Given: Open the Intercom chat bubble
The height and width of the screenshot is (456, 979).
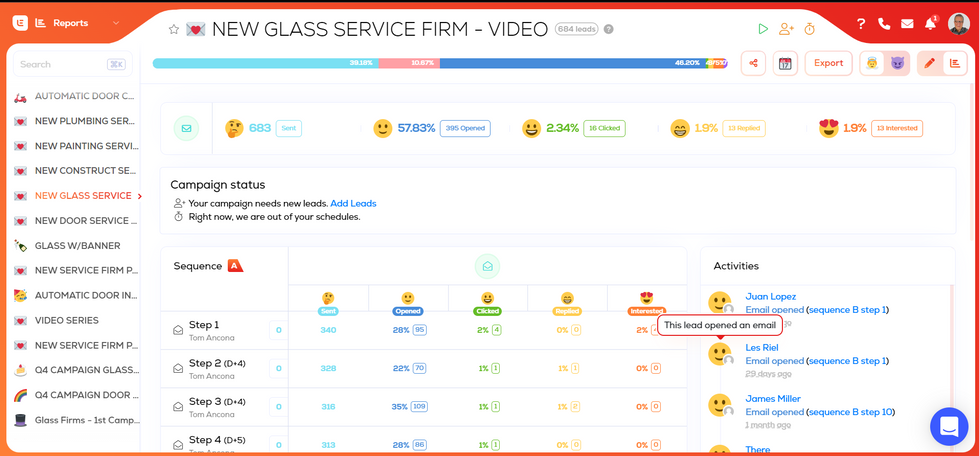Looking at the screenshot, I should click(948, 427).
